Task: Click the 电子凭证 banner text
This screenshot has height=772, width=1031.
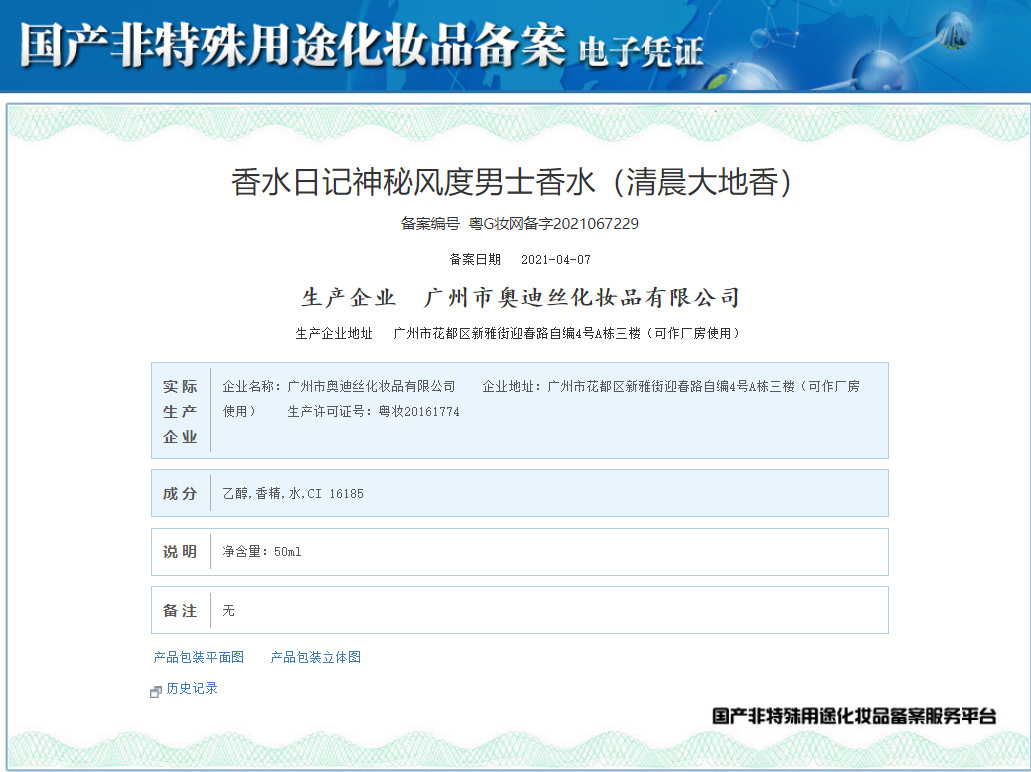Action: [x=641, y=51]
